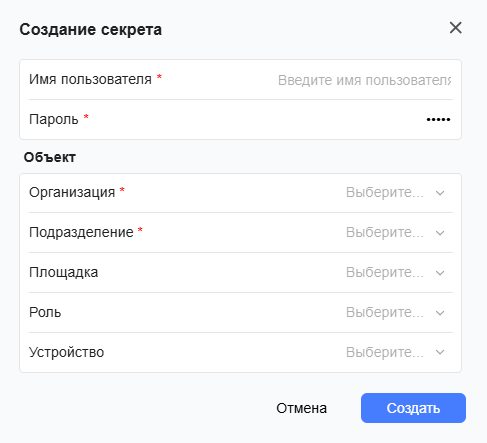Open the Подразделение dropdown
The height and width of the screenshot is (443, 487).
[x=395, y=233]
